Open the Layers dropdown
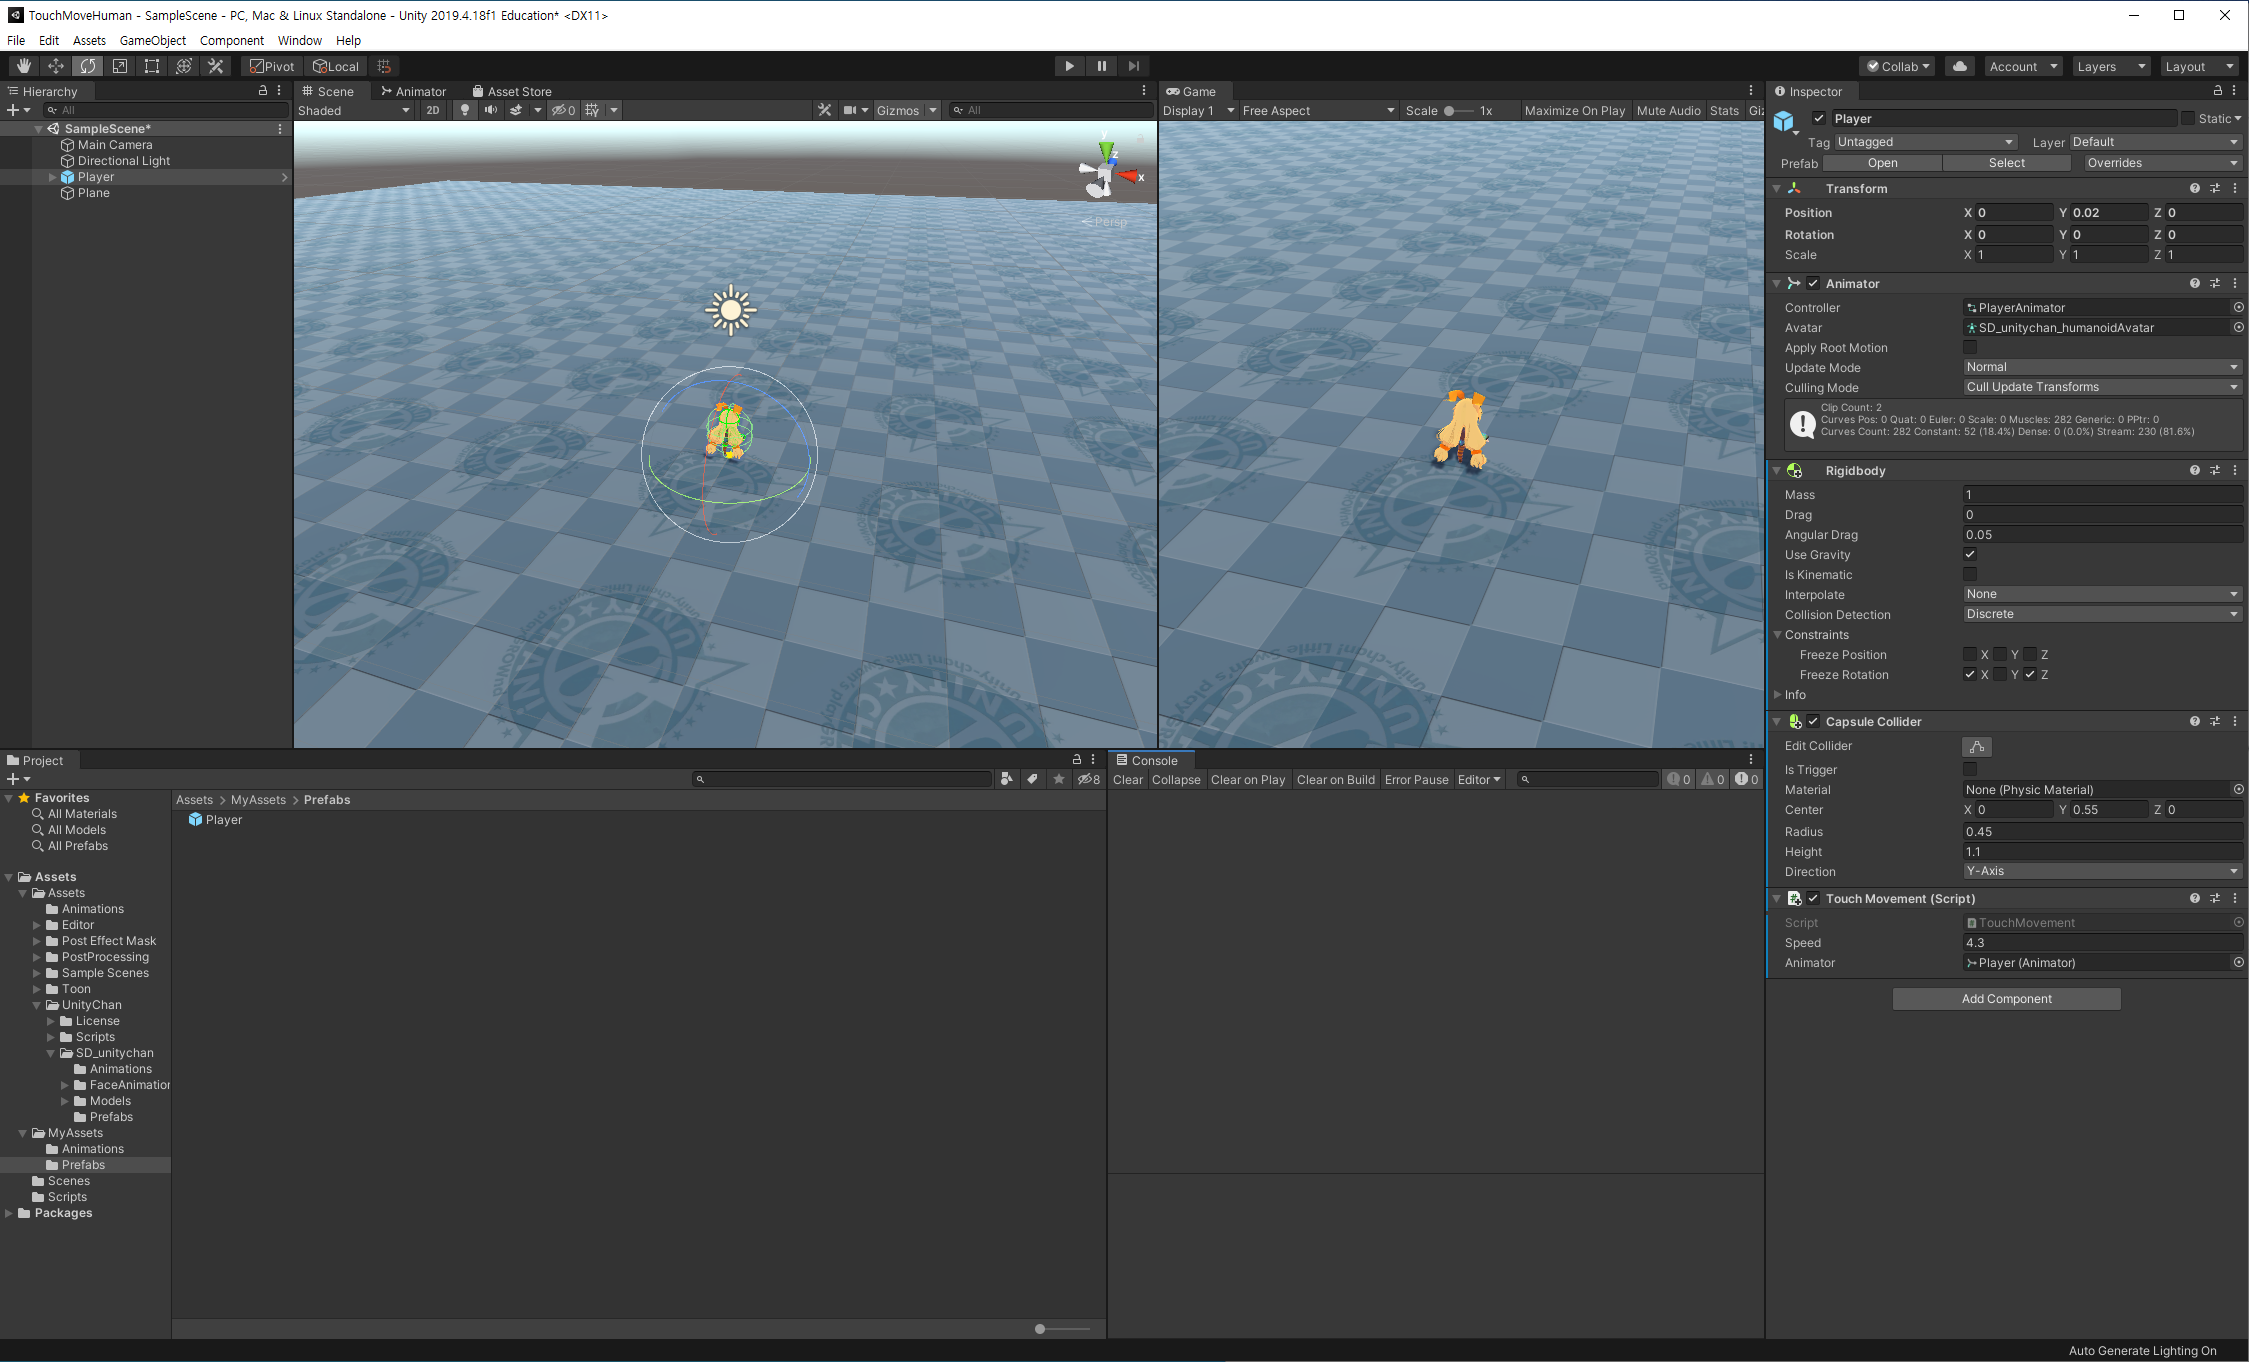This screenshot has height=1362, width=2249. pyautogui.click(x=2110, y=66)
